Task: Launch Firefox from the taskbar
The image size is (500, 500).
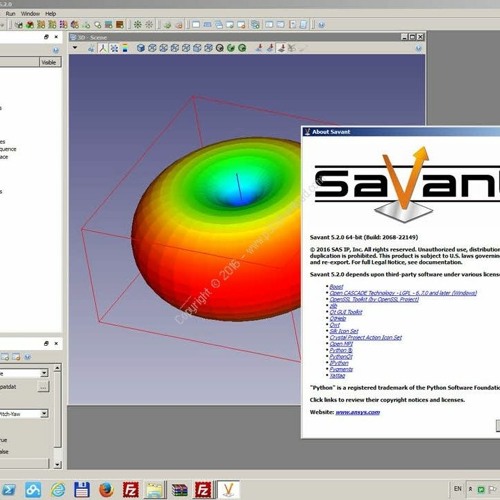Action: coord(106,490)
